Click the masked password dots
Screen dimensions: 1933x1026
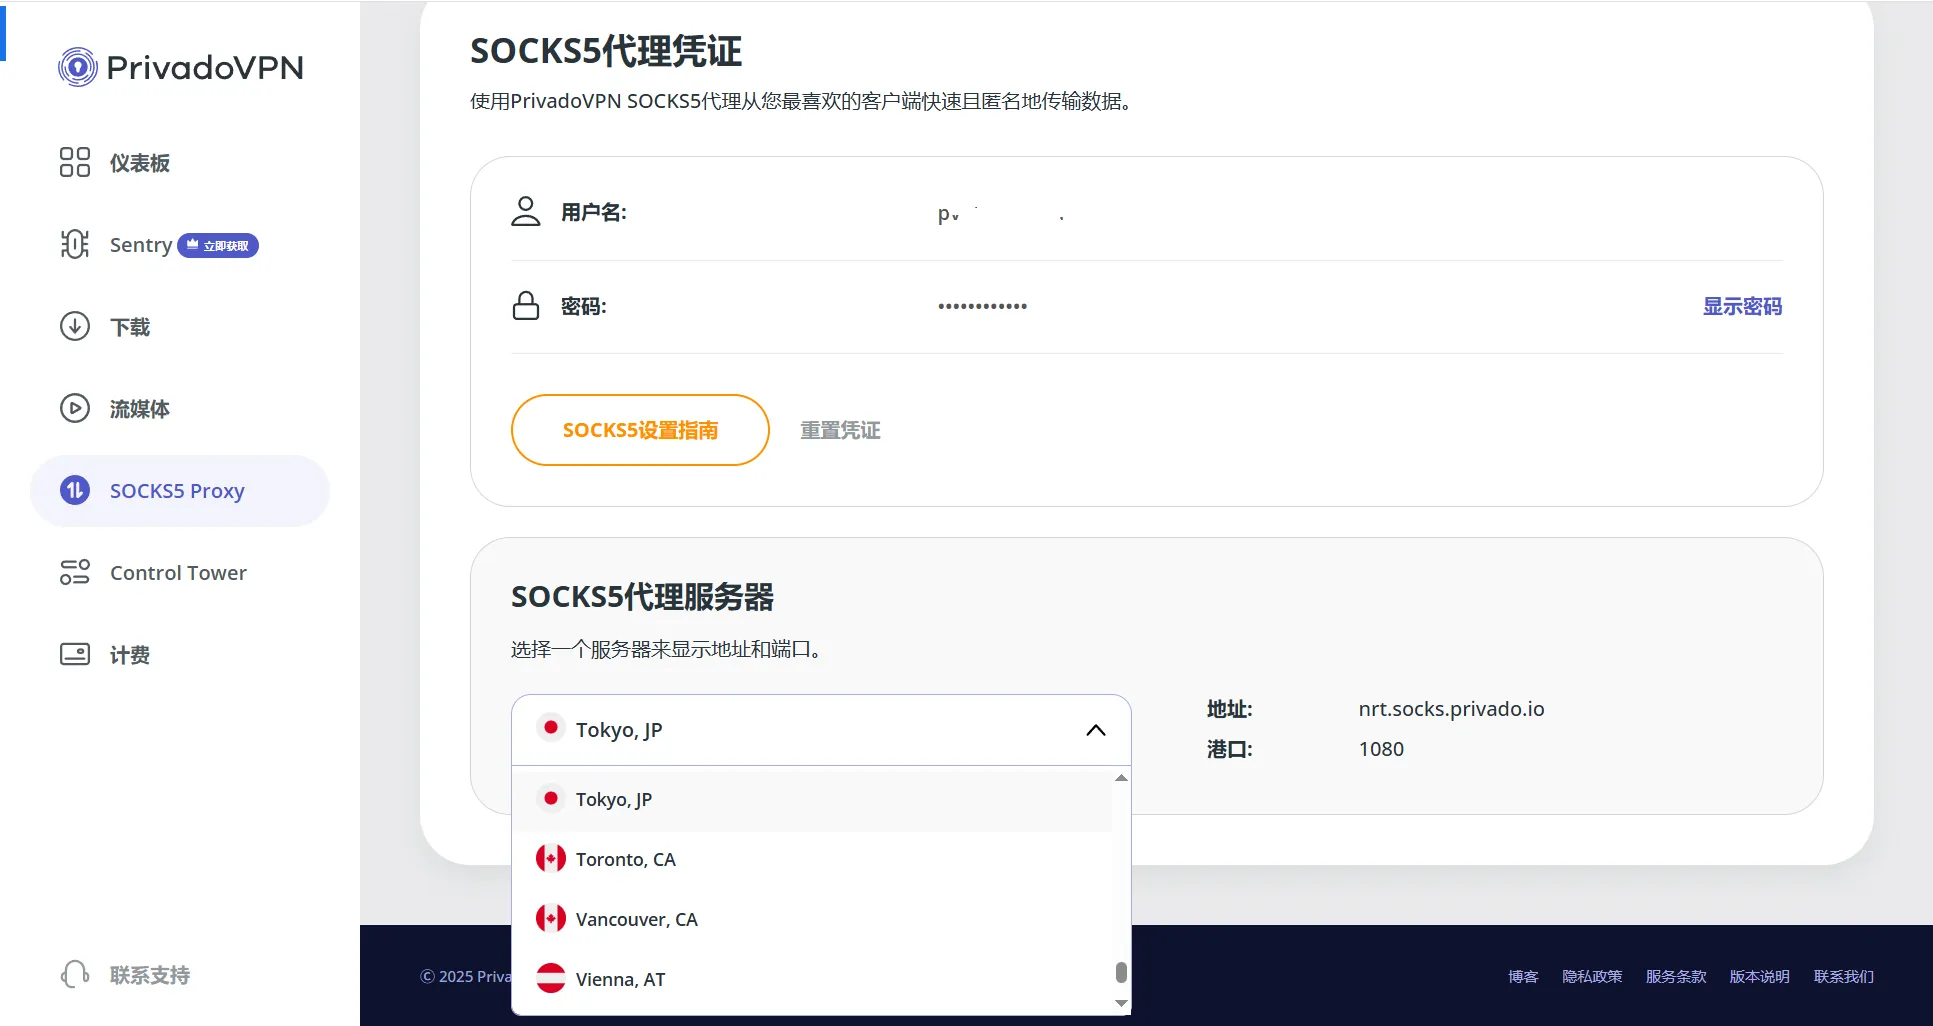pyautogui.click(x=982, y=306)
